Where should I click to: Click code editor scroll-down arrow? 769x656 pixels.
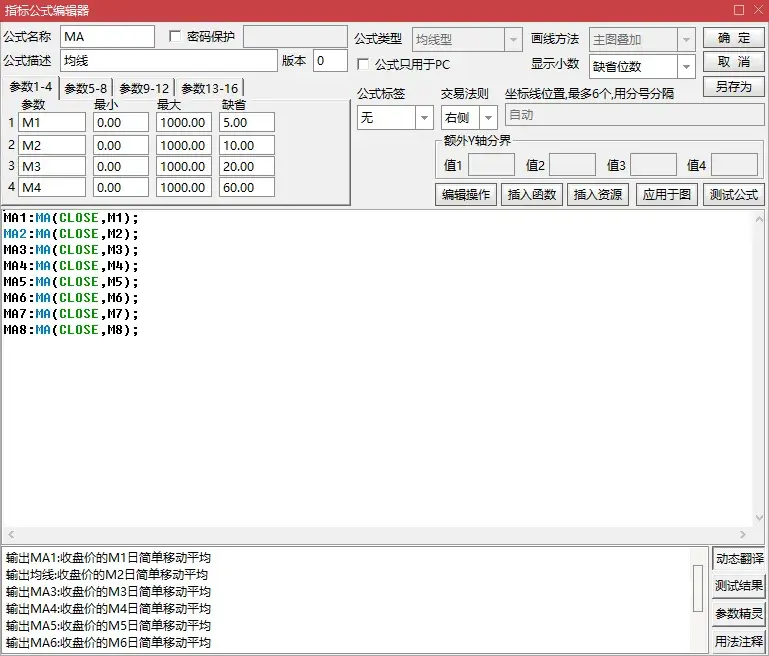(x=759, y=517)
